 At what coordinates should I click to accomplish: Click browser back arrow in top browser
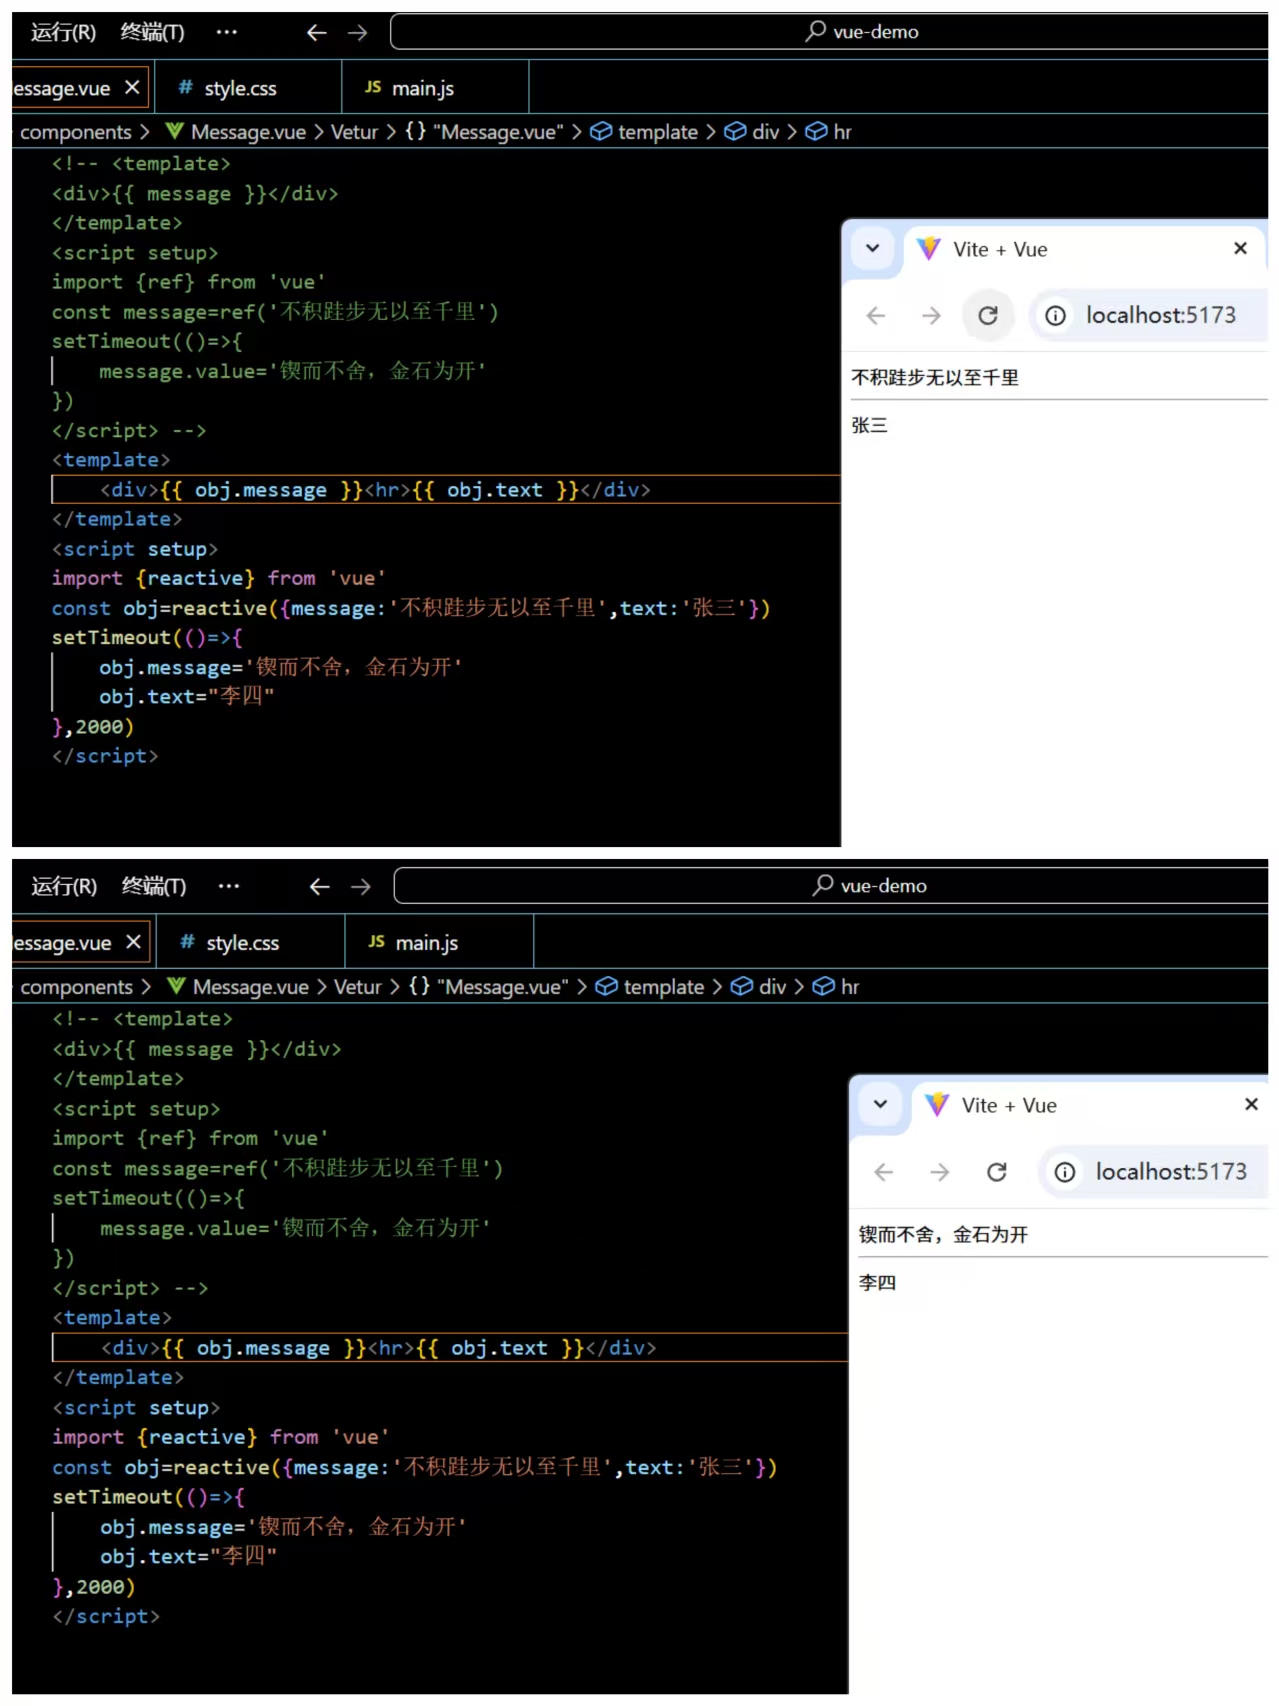tap(876, 316)
